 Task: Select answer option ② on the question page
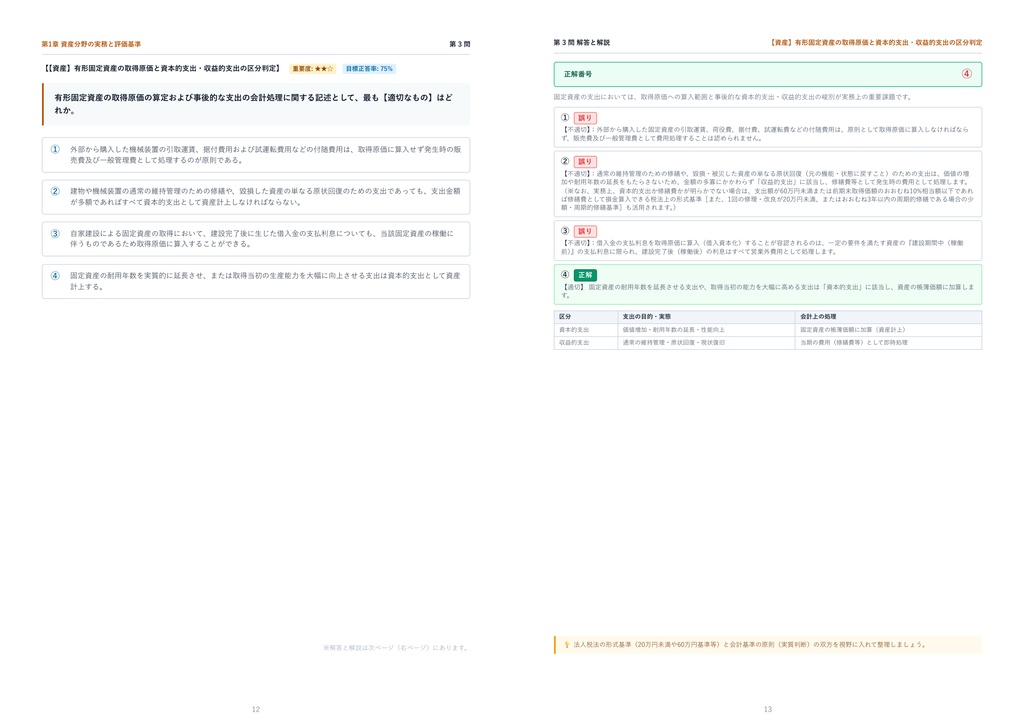point(256,197)
